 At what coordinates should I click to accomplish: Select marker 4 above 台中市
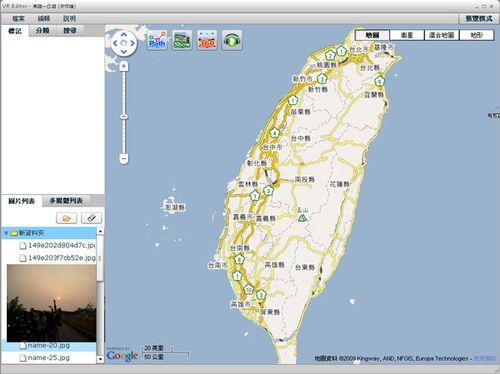click(274, 133)
